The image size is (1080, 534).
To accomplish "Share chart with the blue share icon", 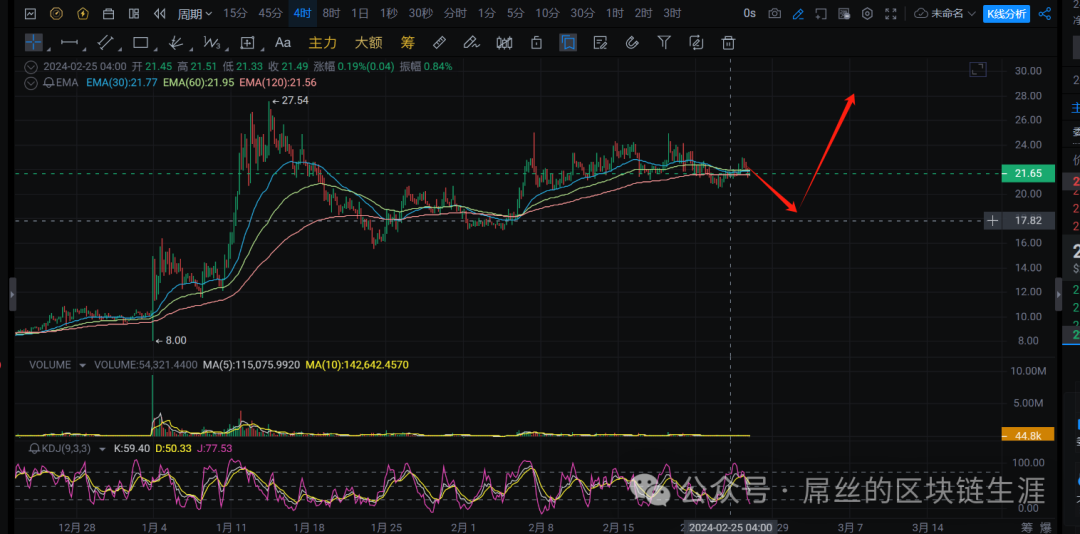I will pyautogui.click(x=1045, y=13).
